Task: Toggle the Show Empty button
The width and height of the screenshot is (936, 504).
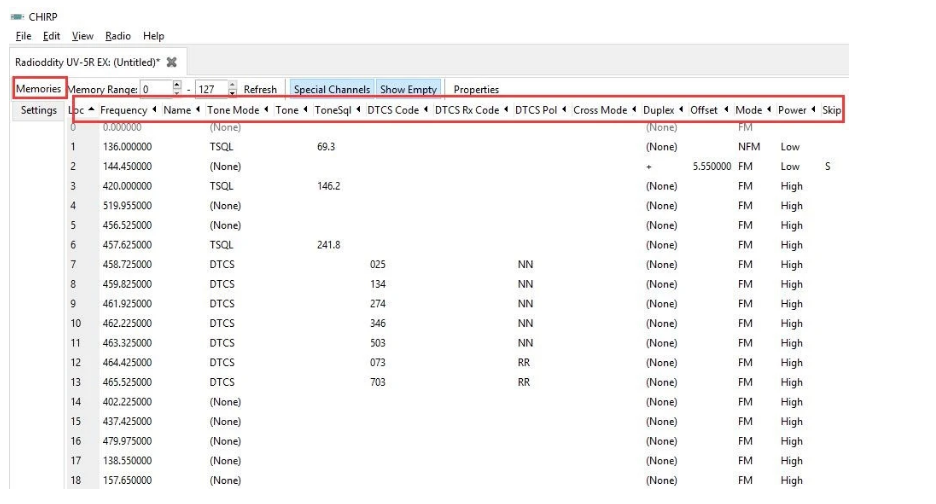Action: (x=408, y=89)
